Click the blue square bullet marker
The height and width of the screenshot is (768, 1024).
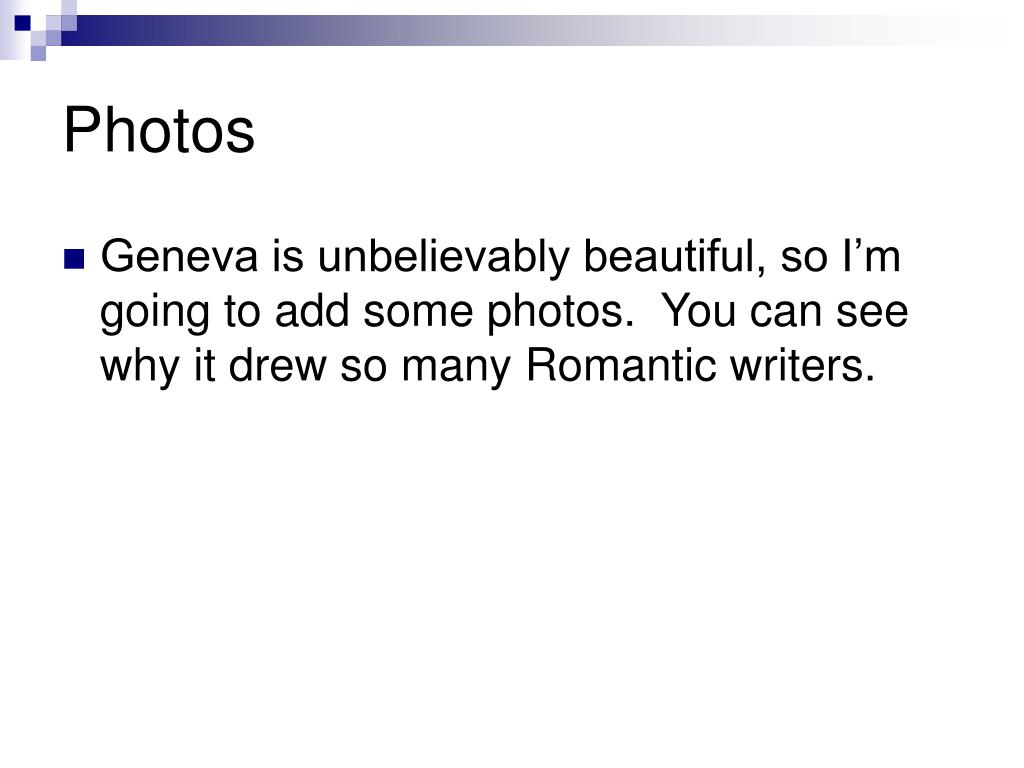click(74, 259)
